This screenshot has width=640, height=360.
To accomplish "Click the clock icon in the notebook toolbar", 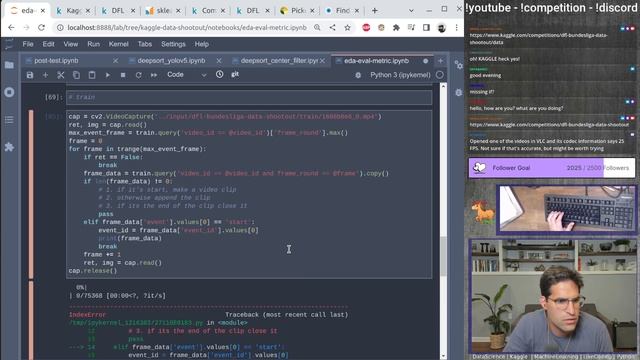I will [x=220, y=74].
